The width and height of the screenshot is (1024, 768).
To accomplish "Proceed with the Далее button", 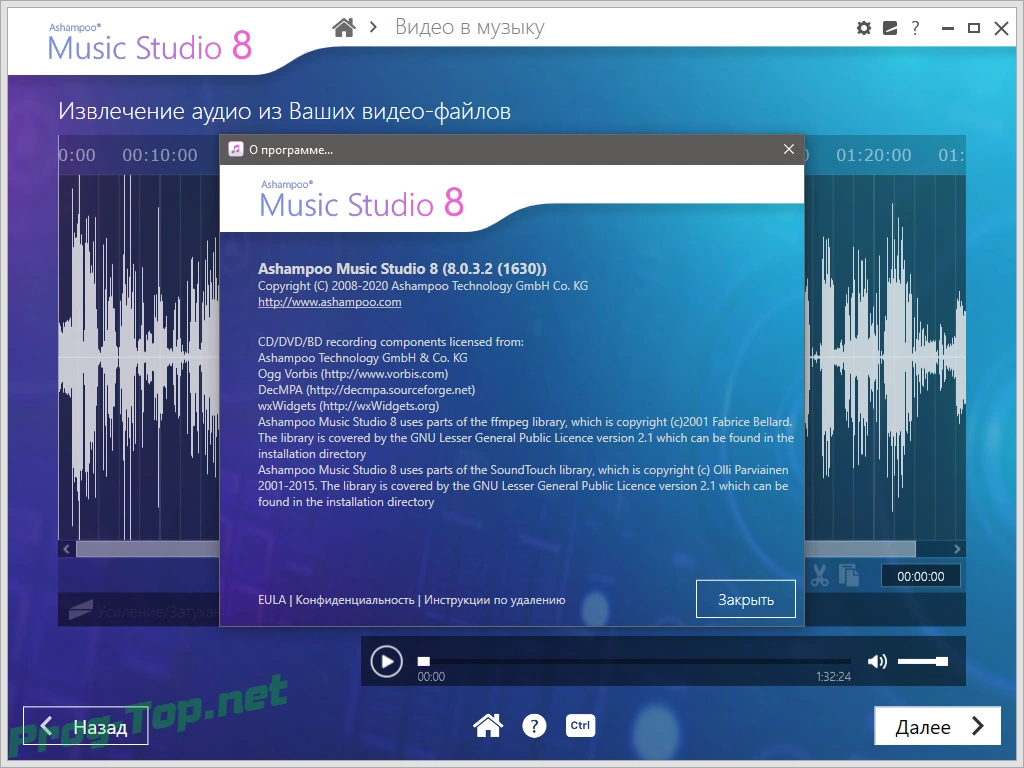I will (x=937, y=726).
